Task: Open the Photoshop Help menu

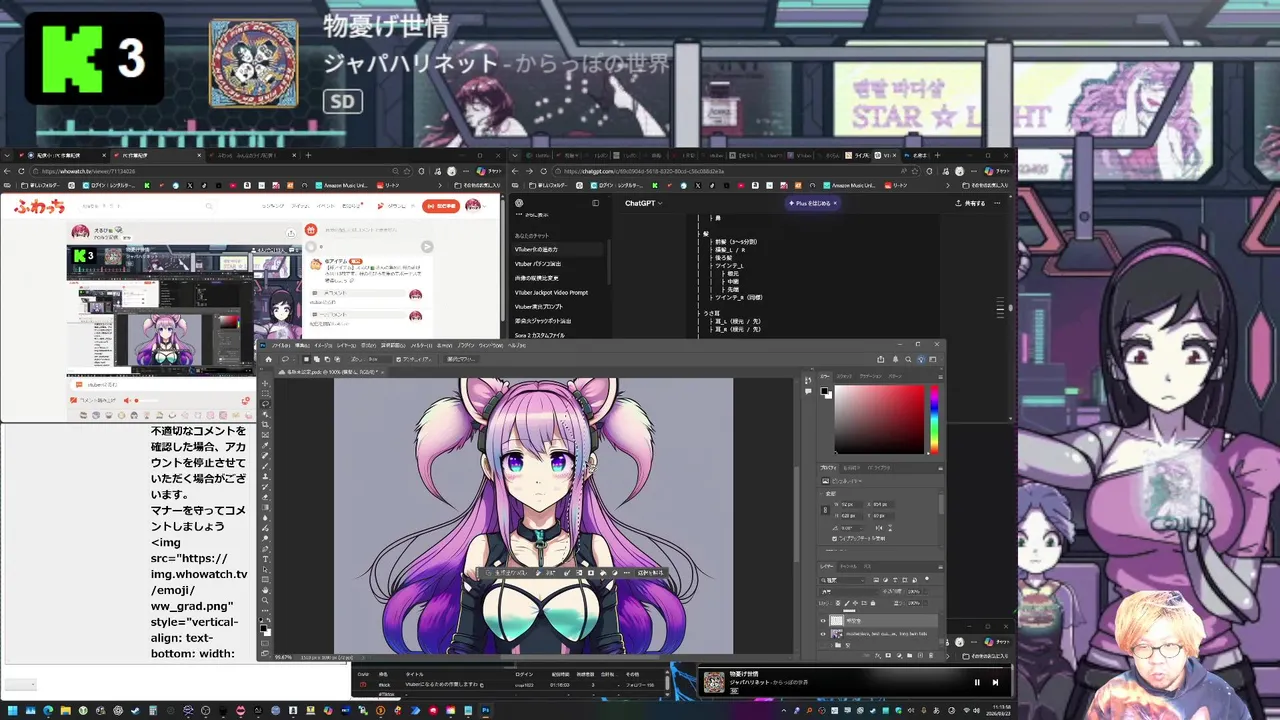Action: [516, 345]
